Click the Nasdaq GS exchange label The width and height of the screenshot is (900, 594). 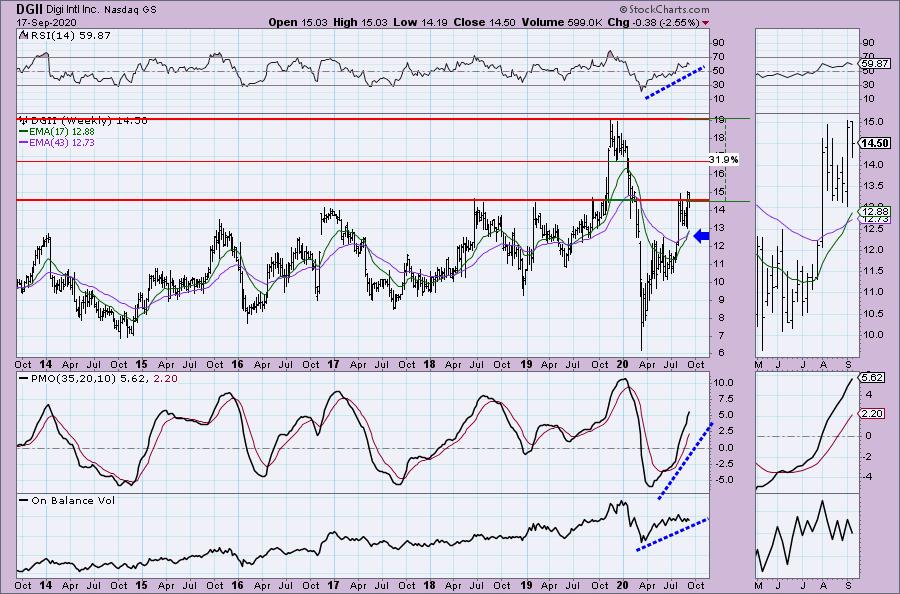point(130,10)
